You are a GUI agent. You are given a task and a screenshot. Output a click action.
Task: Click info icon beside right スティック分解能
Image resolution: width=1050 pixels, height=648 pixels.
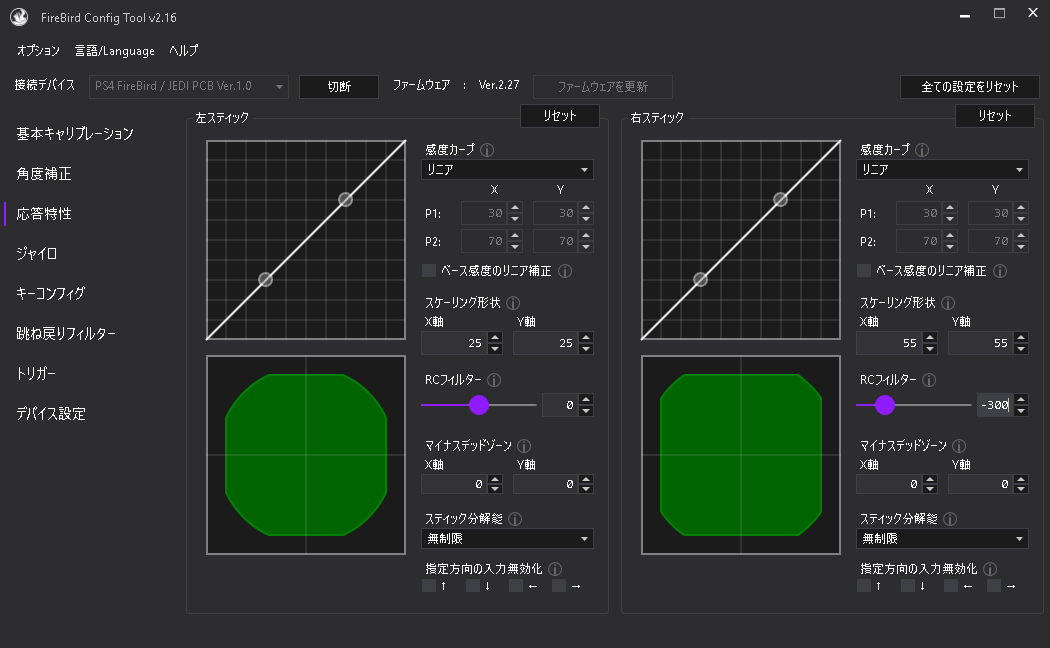(x=950, y=519)
